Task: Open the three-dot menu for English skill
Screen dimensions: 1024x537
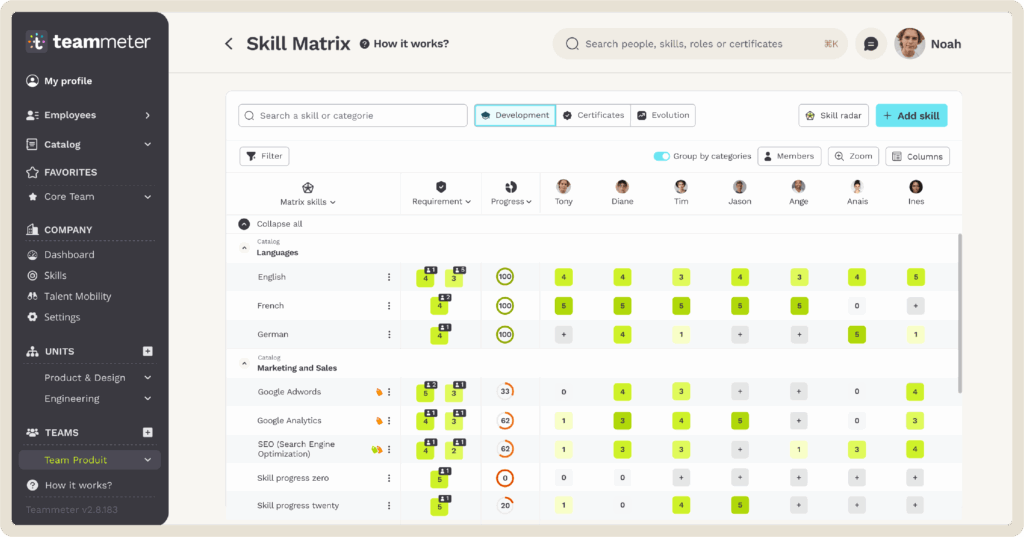Action: 389,277
